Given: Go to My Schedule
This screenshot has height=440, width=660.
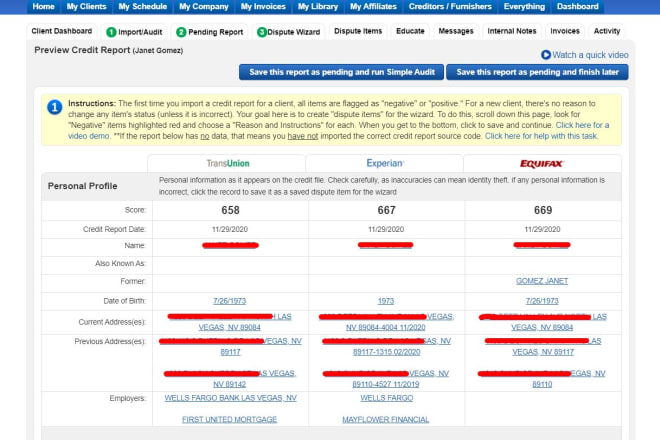Looking at the screenshot, I should [143, 7].
